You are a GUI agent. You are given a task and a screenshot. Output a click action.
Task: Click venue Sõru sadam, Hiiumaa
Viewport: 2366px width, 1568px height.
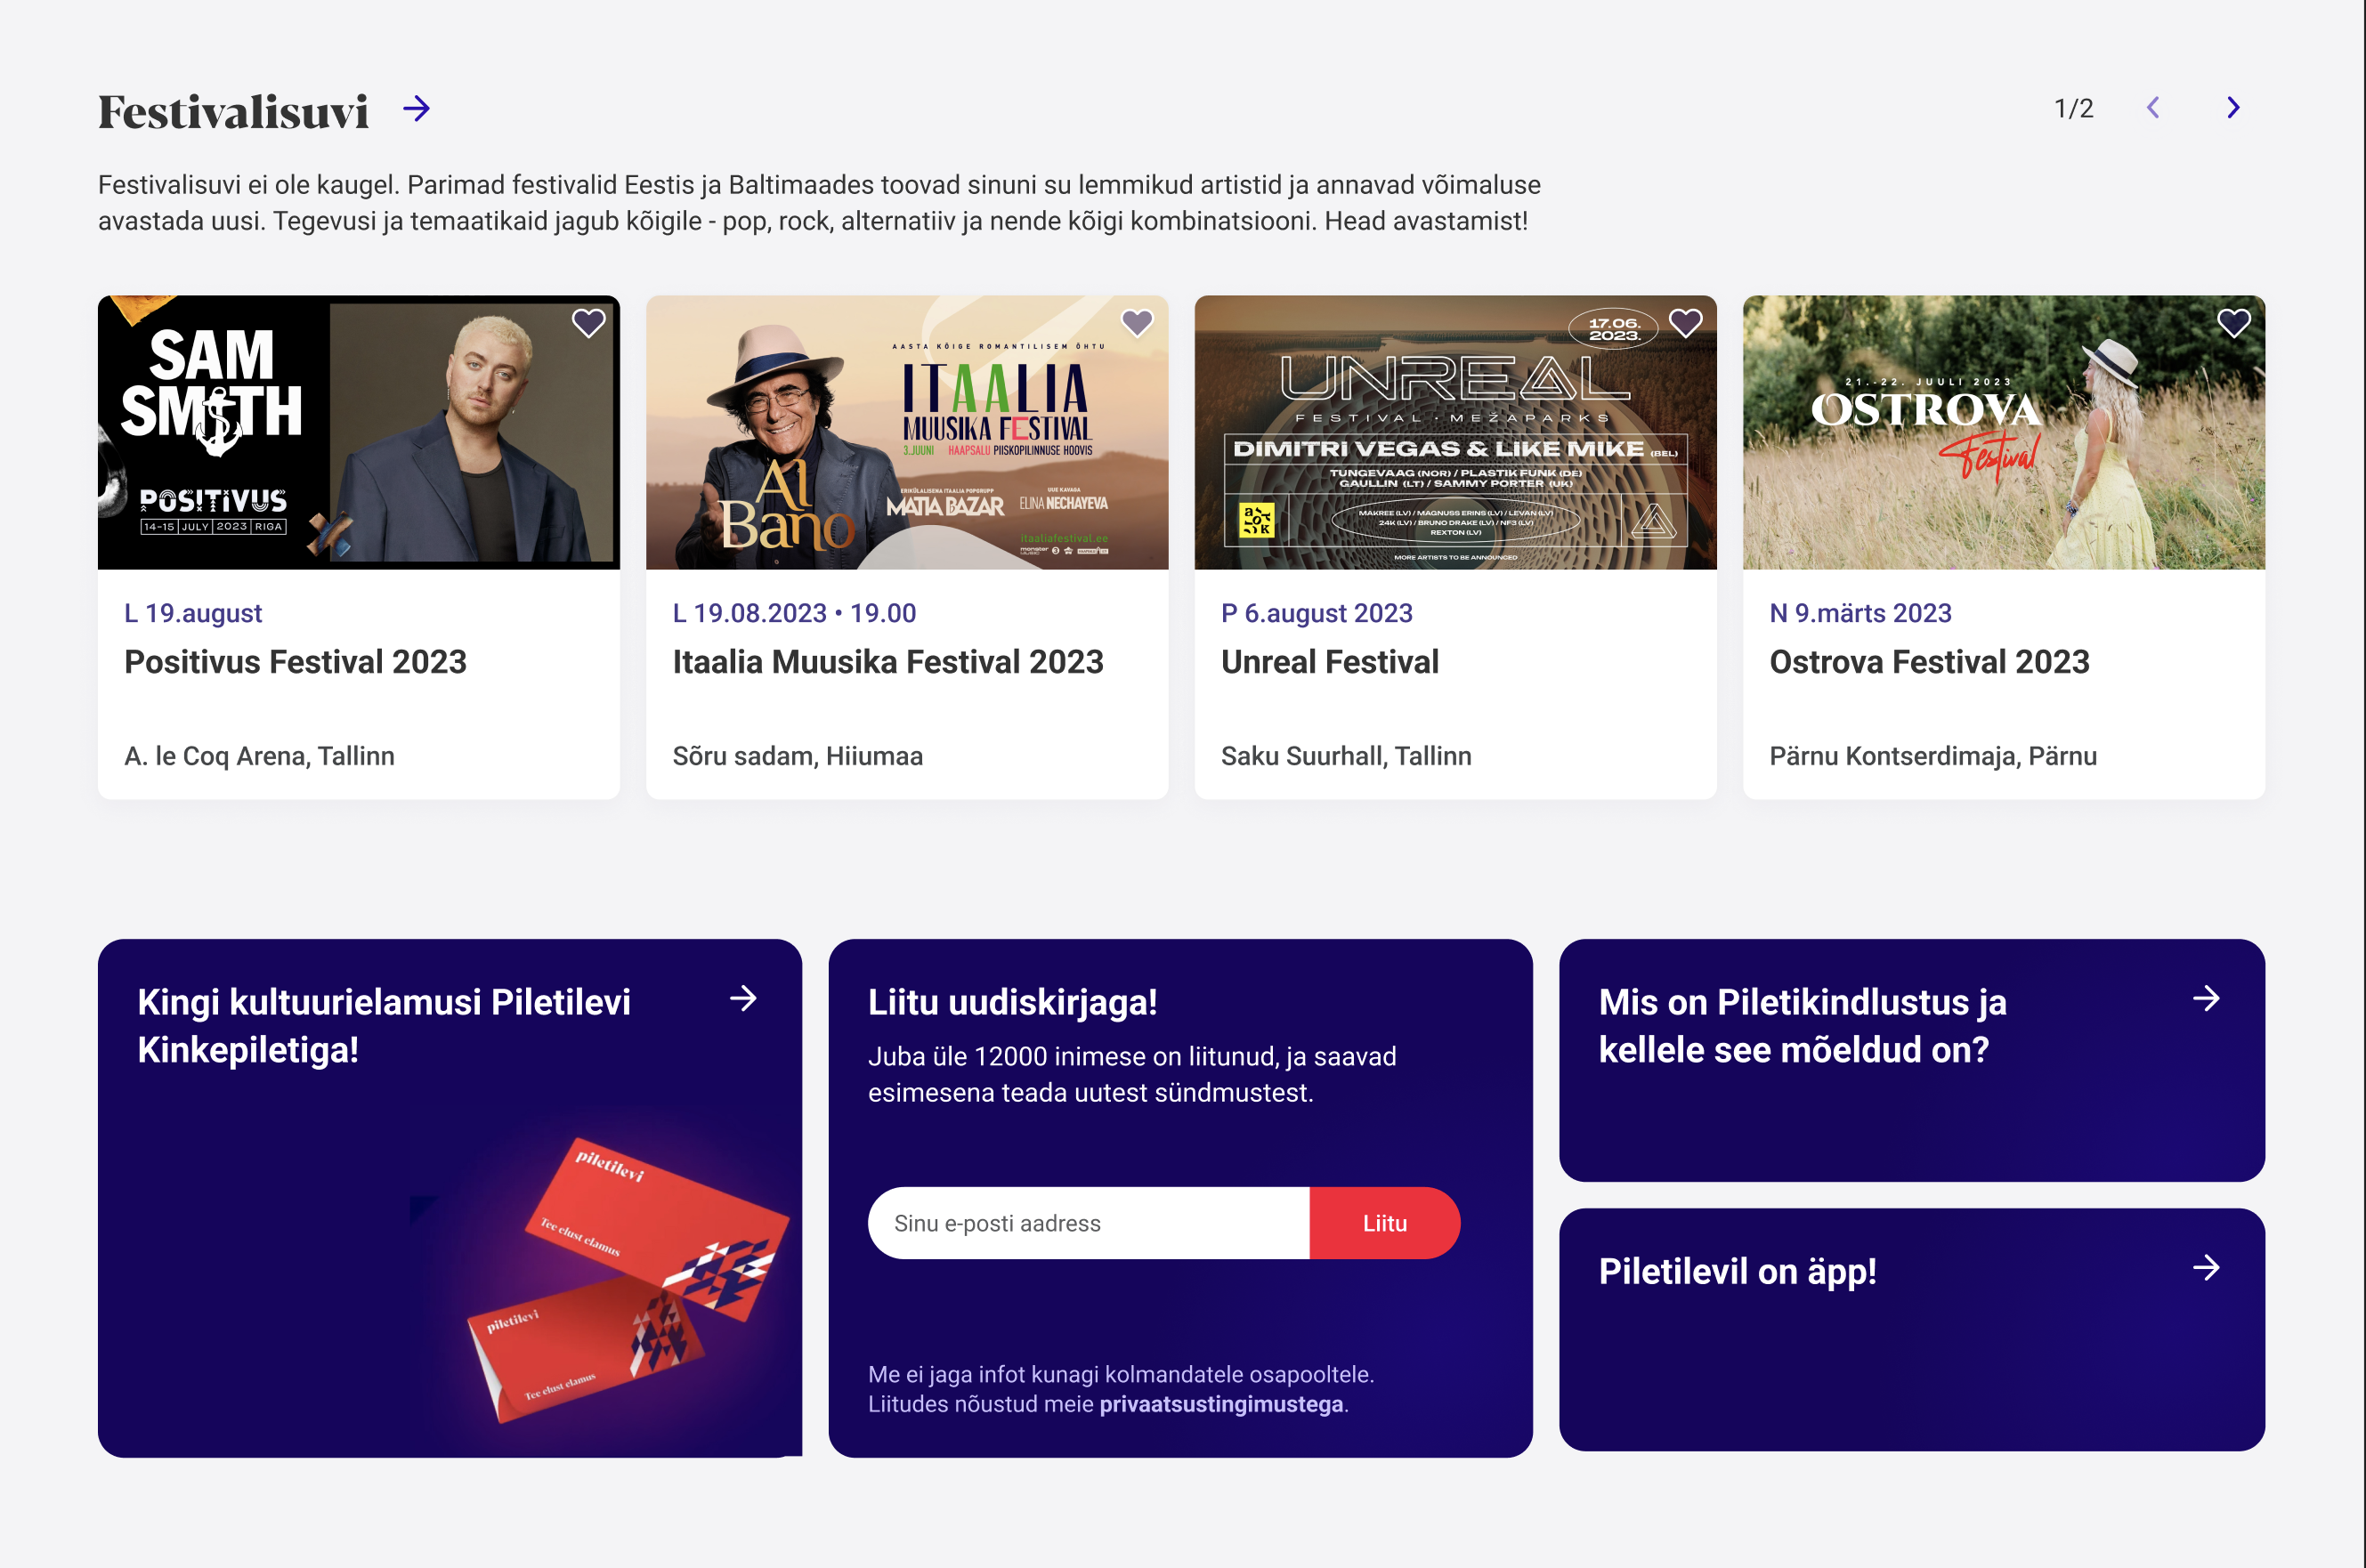(798, 756)
